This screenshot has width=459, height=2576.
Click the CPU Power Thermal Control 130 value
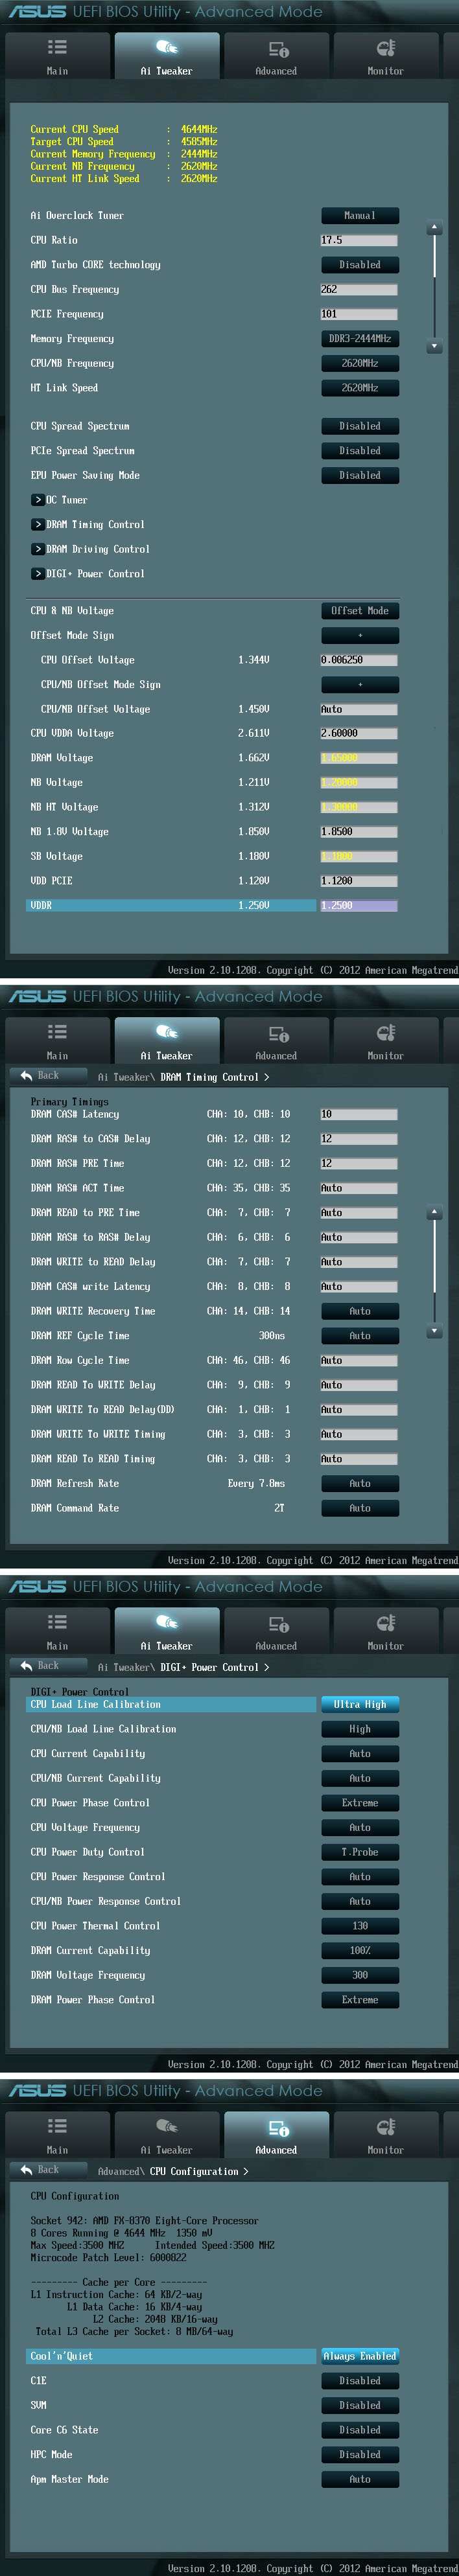(360, 1926)
